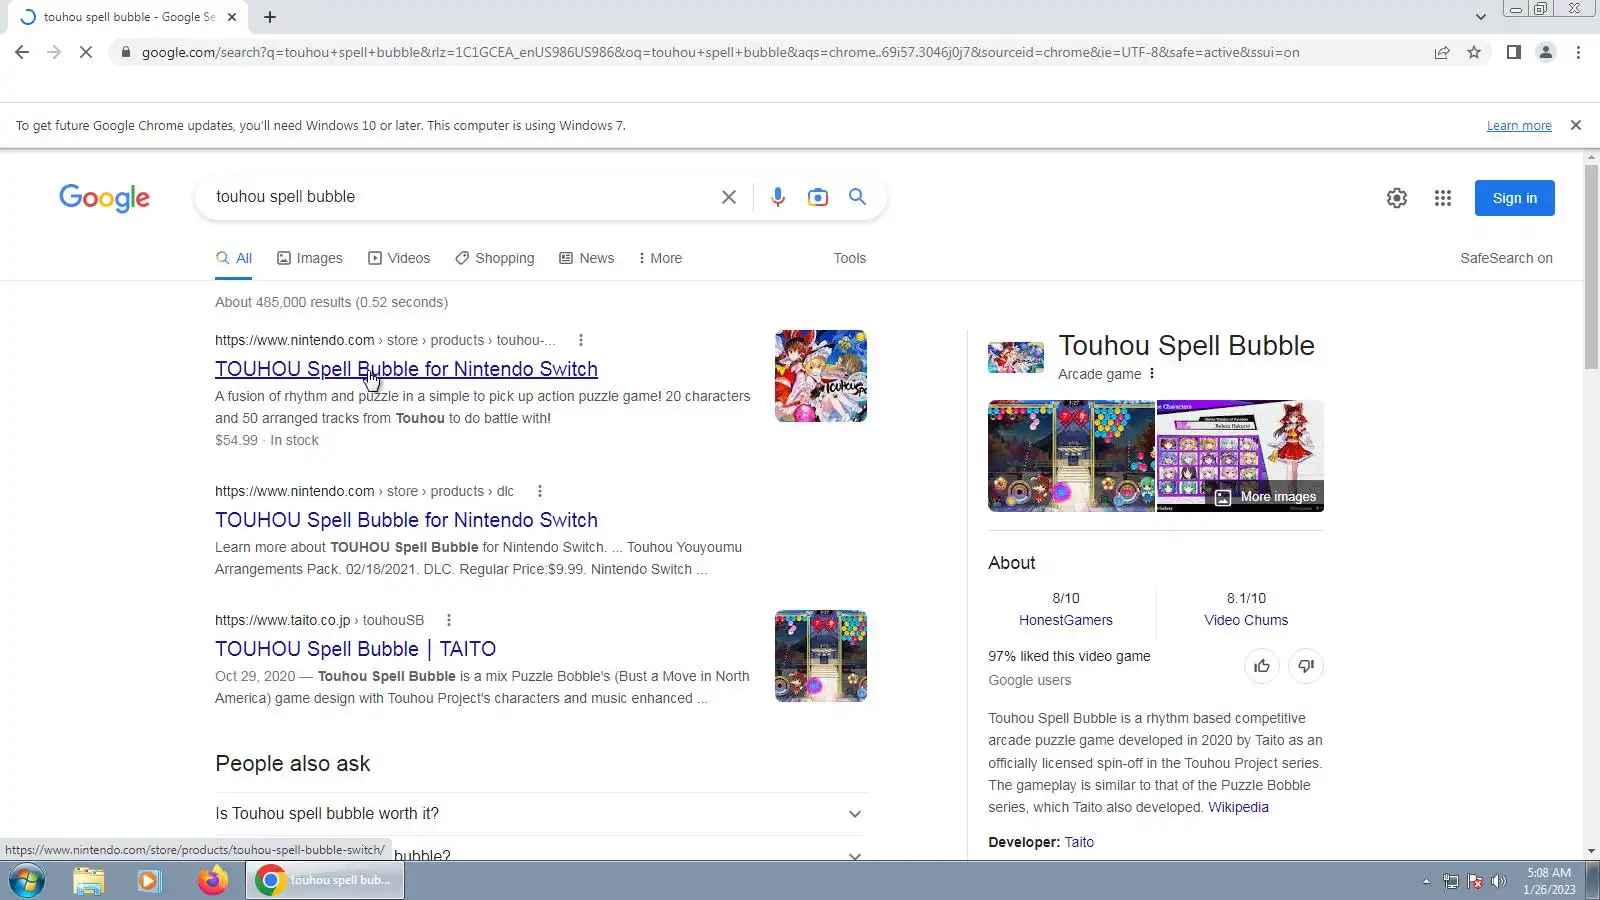Launch Firefox from taskbar
This screenshot has width=1600, height=900.
tap(212, 881)
